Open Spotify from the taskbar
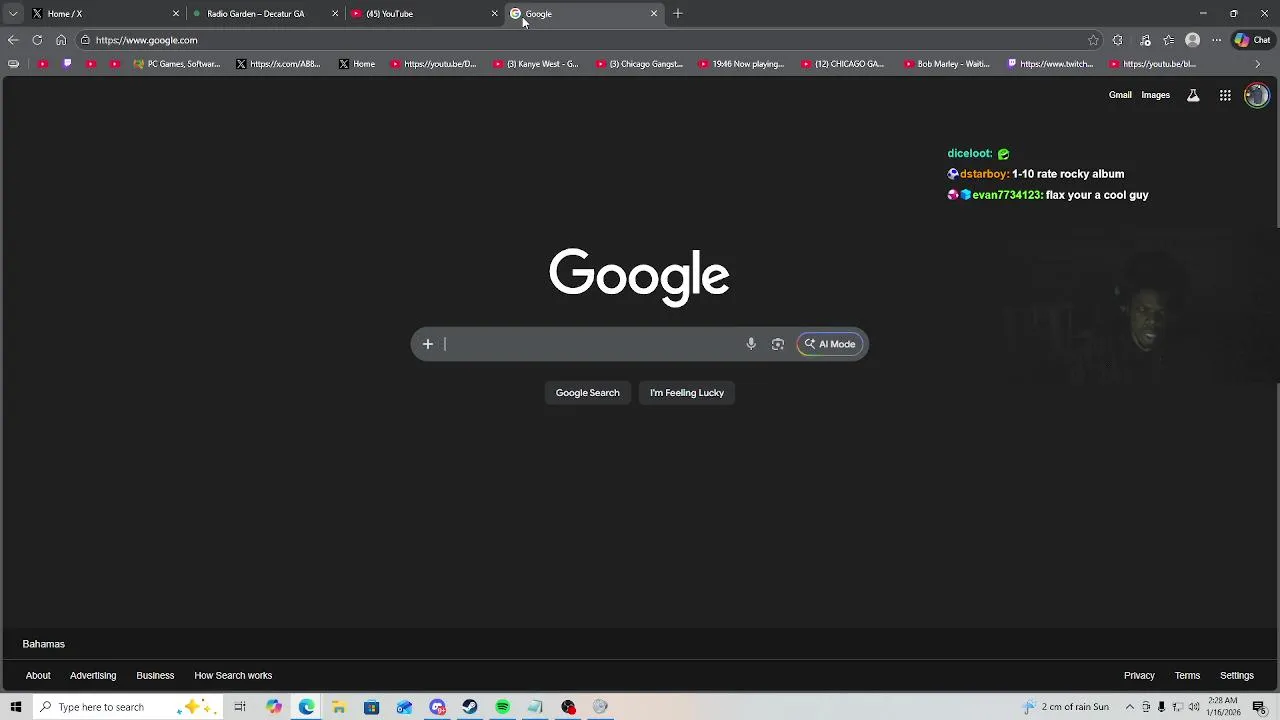The height and width of the screenshot is (720, 1280). (502, 707)
